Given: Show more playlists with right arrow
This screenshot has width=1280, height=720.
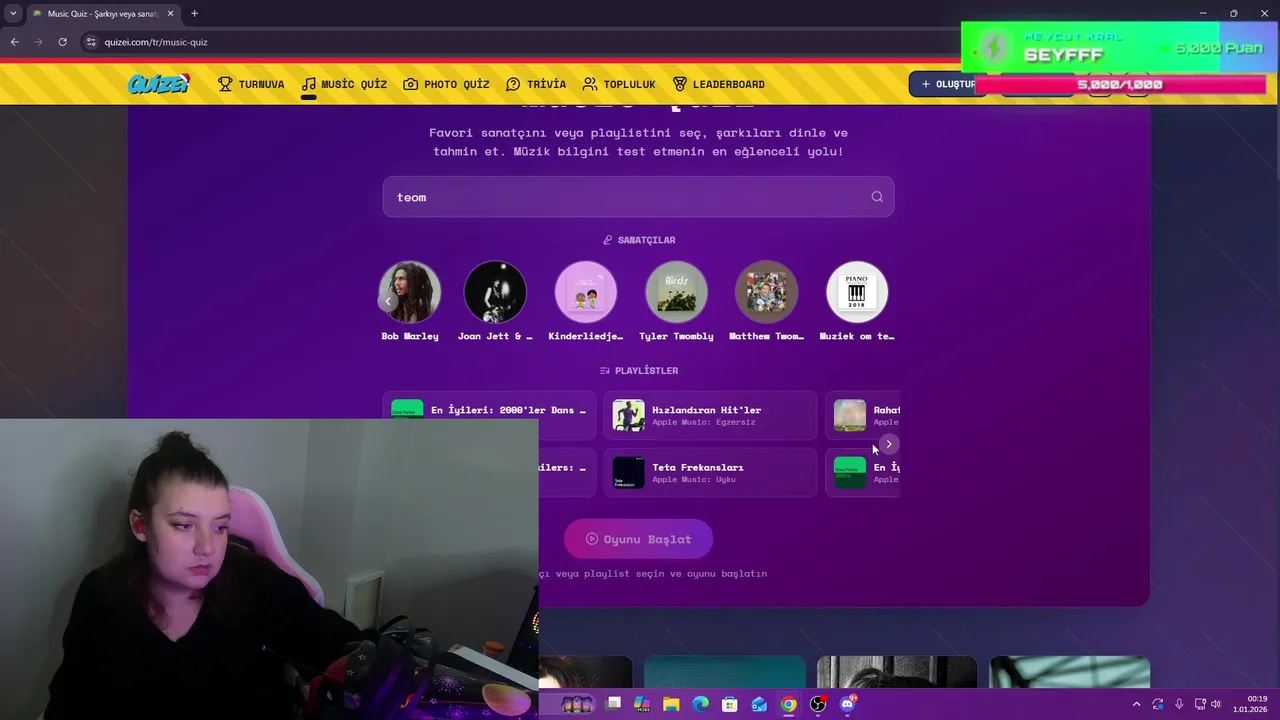Looking at the screenshot, I should click(889, 444).
